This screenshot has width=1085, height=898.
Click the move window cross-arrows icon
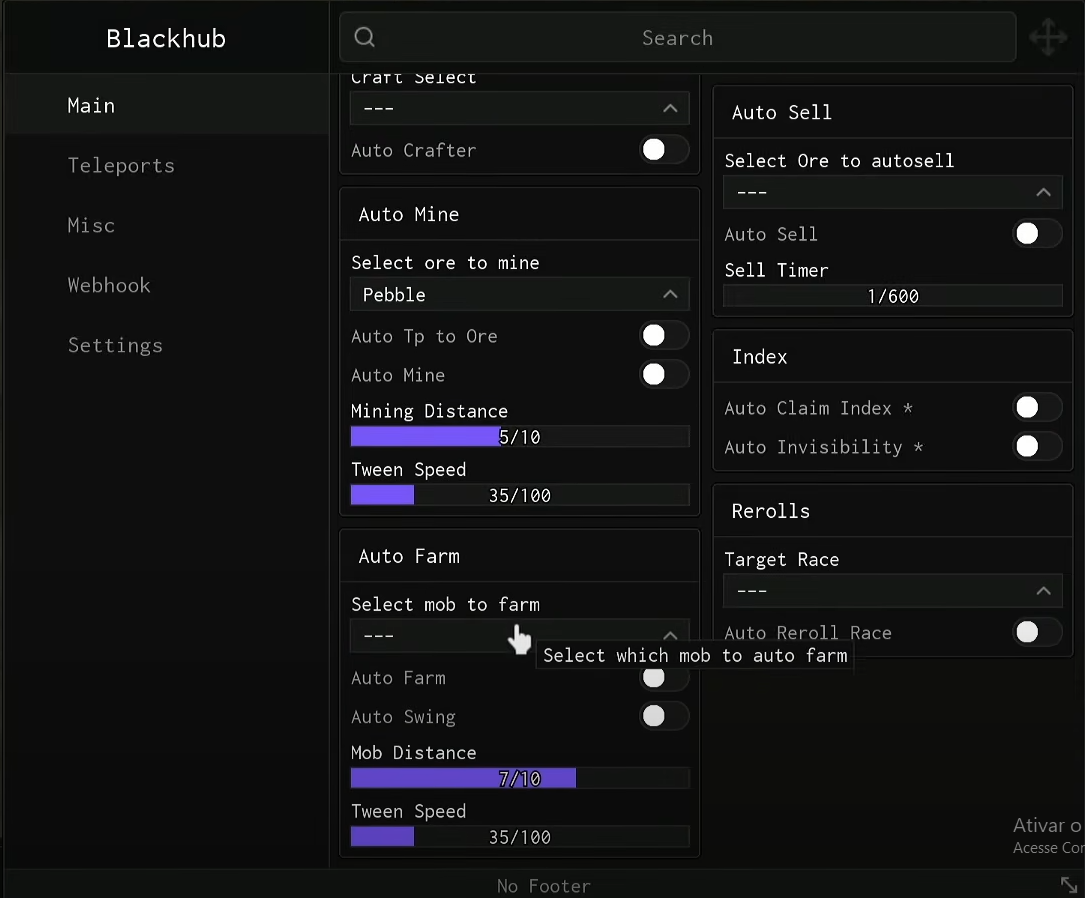(1048, 38)
